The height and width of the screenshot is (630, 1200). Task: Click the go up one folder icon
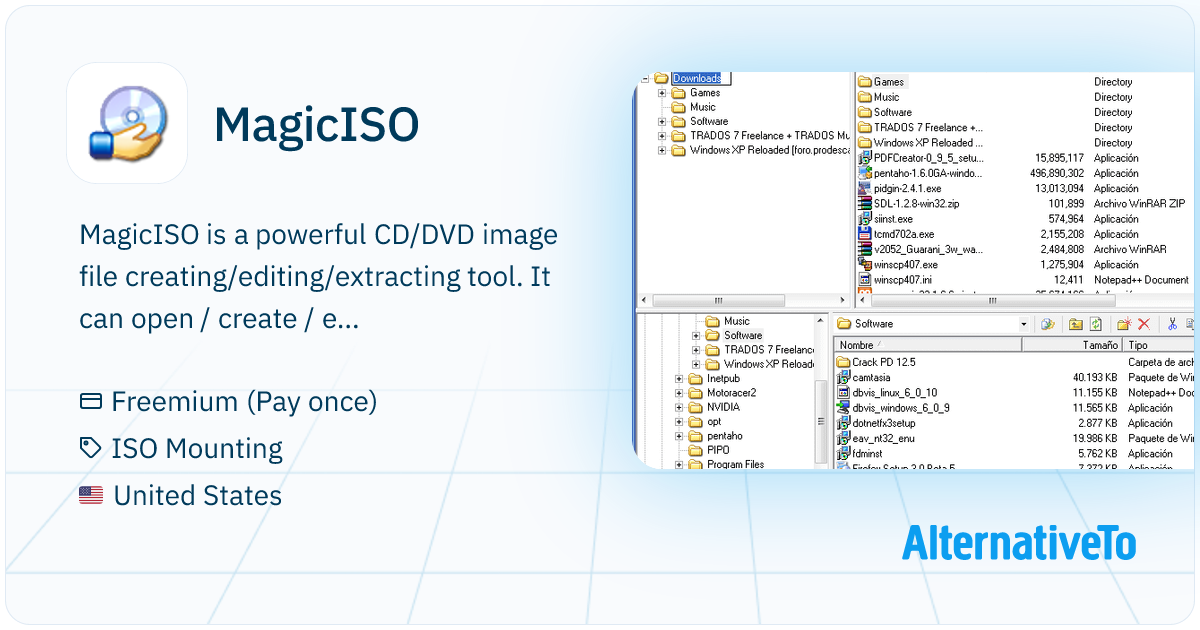pos(1075,324)
